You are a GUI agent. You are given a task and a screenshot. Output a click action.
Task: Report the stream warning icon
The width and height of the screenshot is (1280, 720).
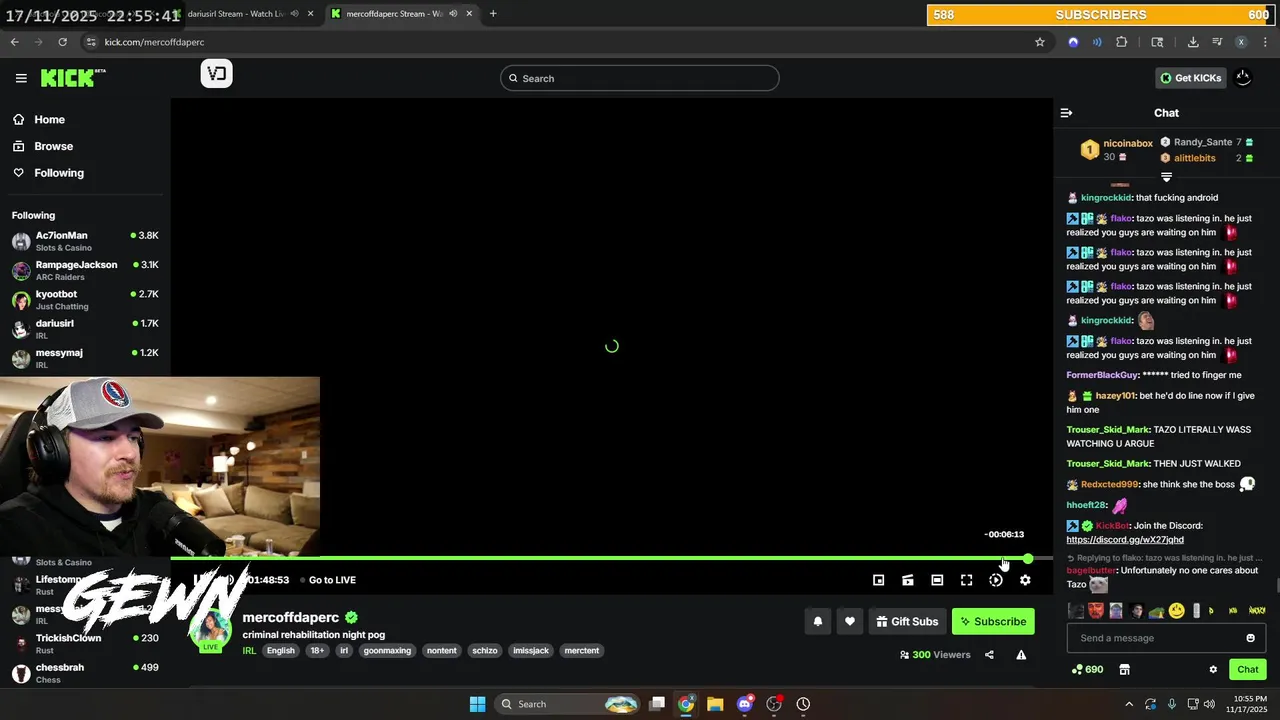coord(1021,655)
